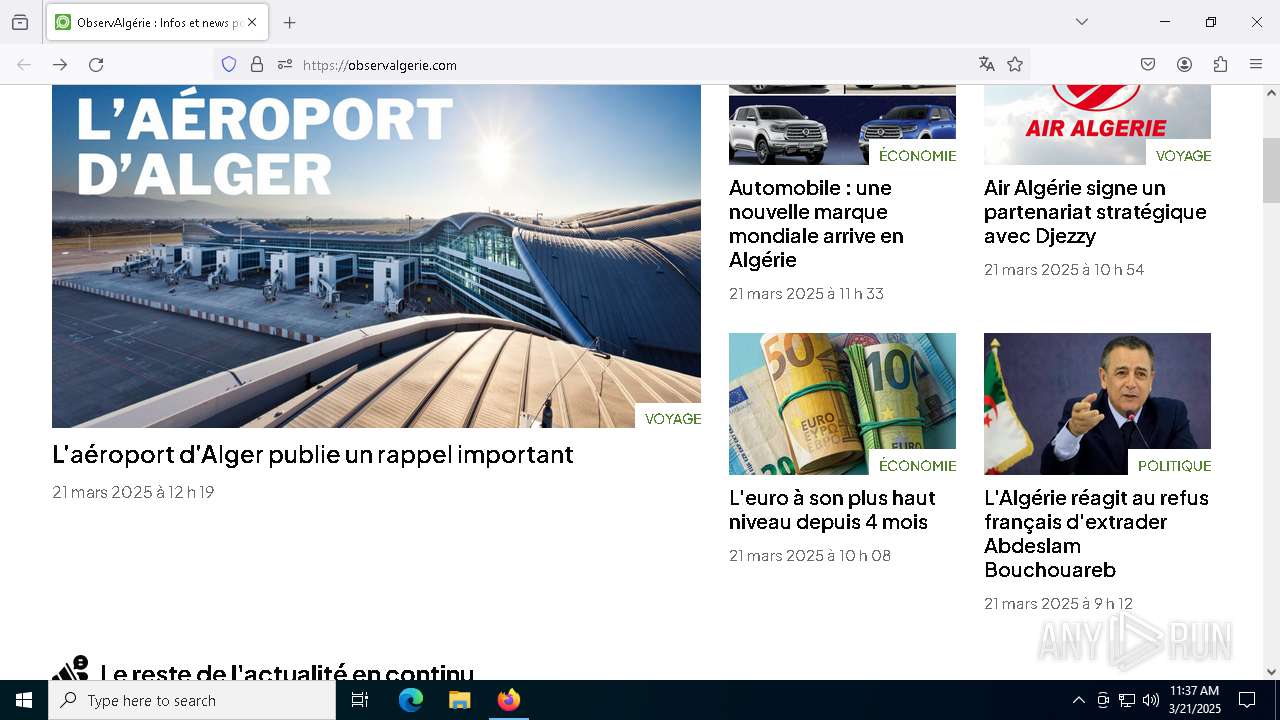Click the '21 mars 2025 à 10 h 54' timestamp
1280x720 pixels.
click(1064, 269)
